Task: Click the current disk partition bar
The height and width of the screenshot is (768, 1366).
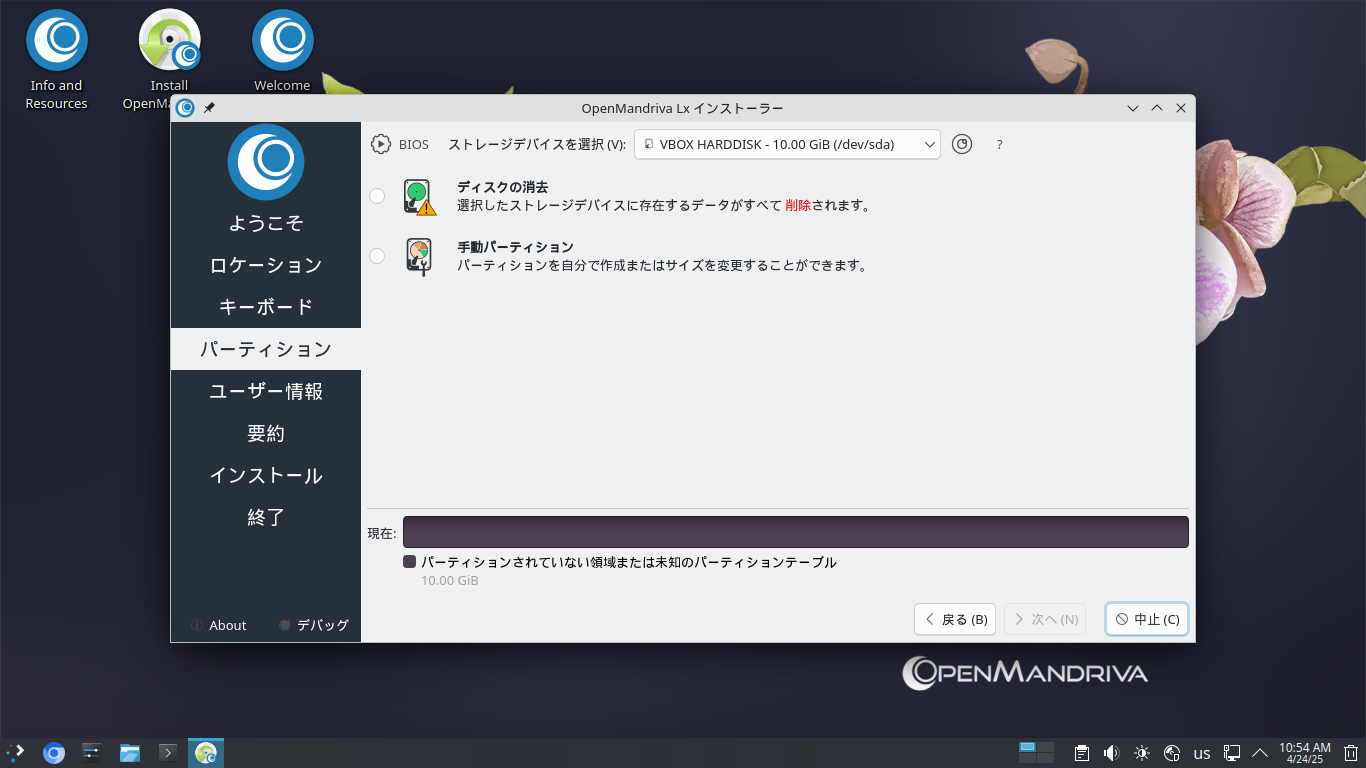Action: [x=796, y=532]
